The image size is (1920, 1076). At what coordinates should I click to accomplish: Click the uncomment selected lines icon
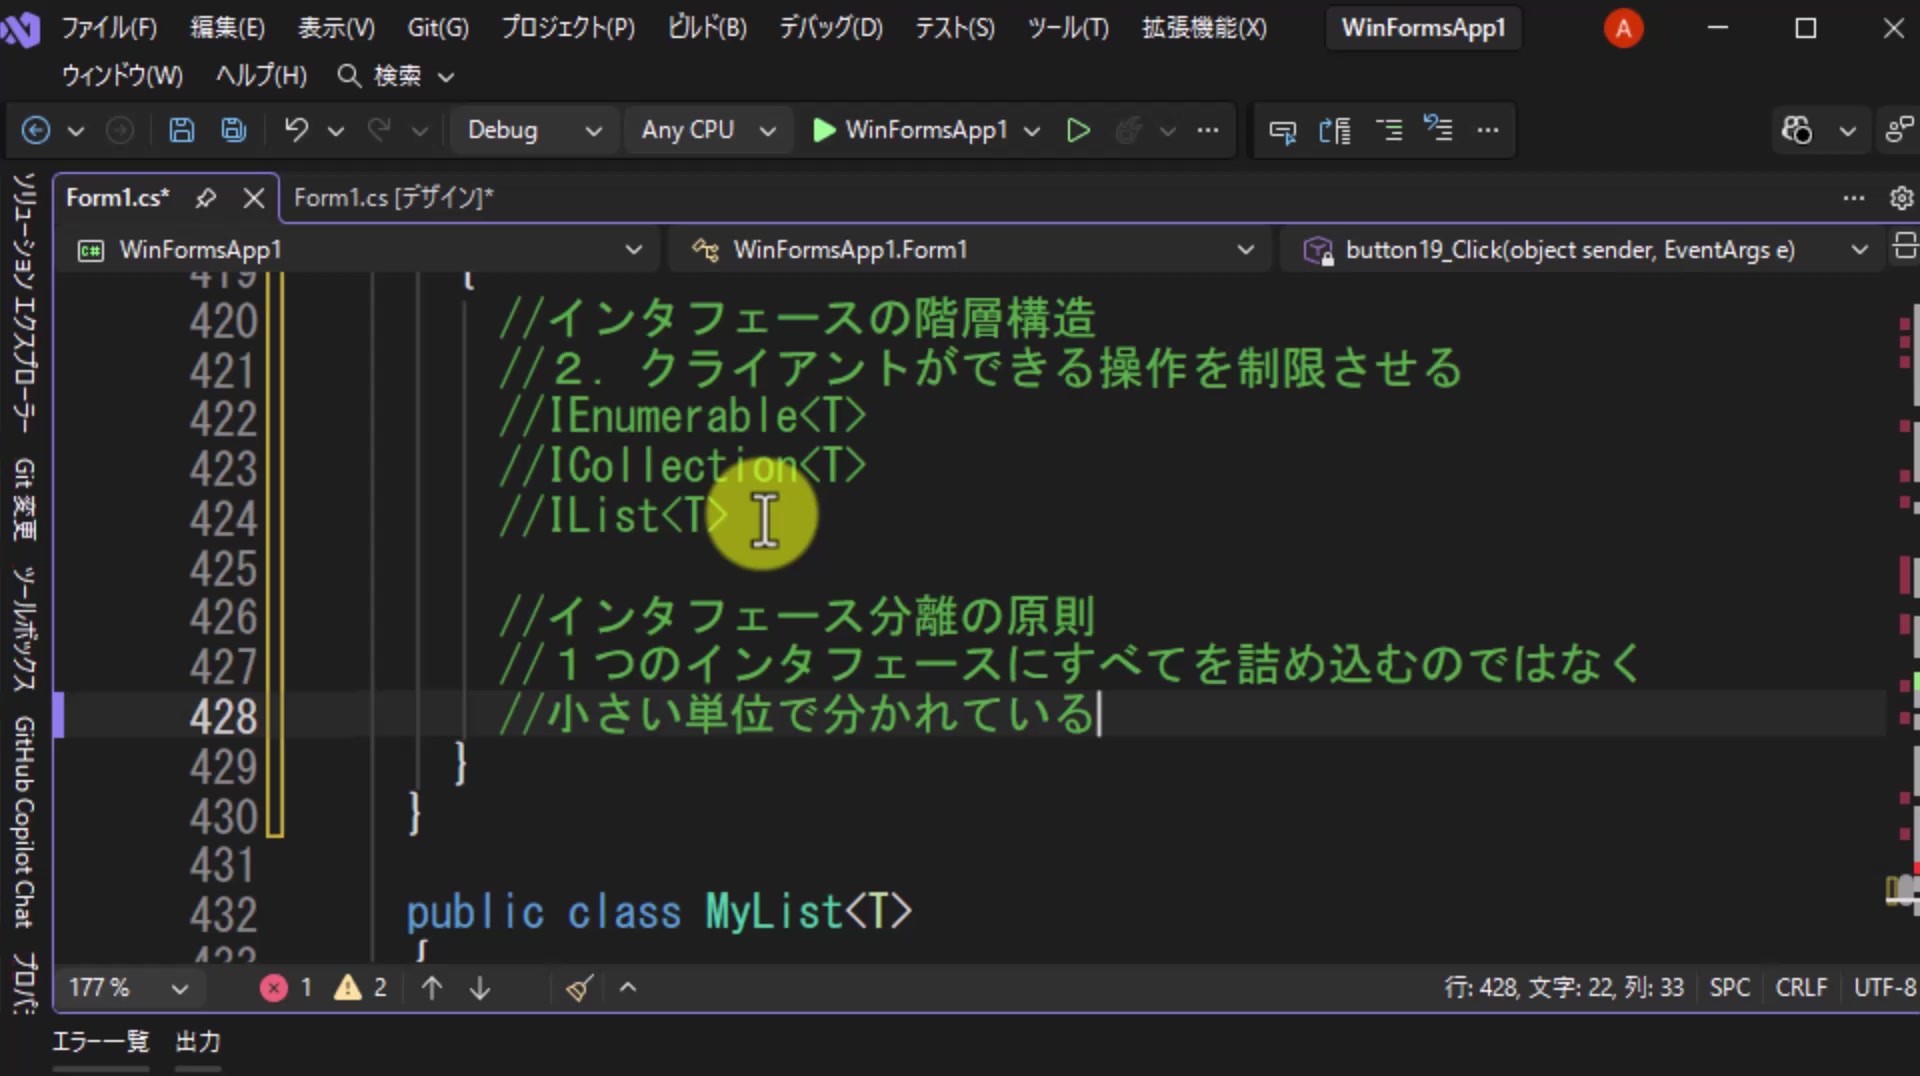(x=1438, y=130)
